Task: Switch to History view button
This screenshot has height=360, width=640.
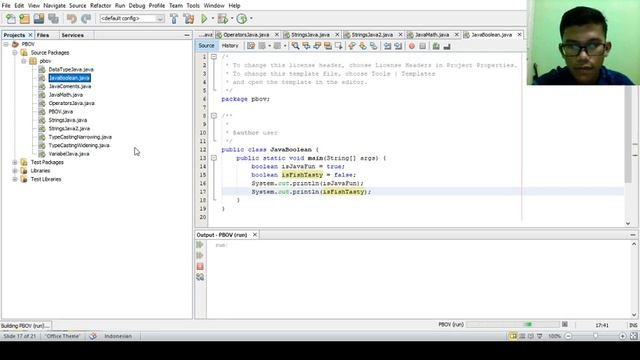Action: pyautogui.click(x=230, y=46)
